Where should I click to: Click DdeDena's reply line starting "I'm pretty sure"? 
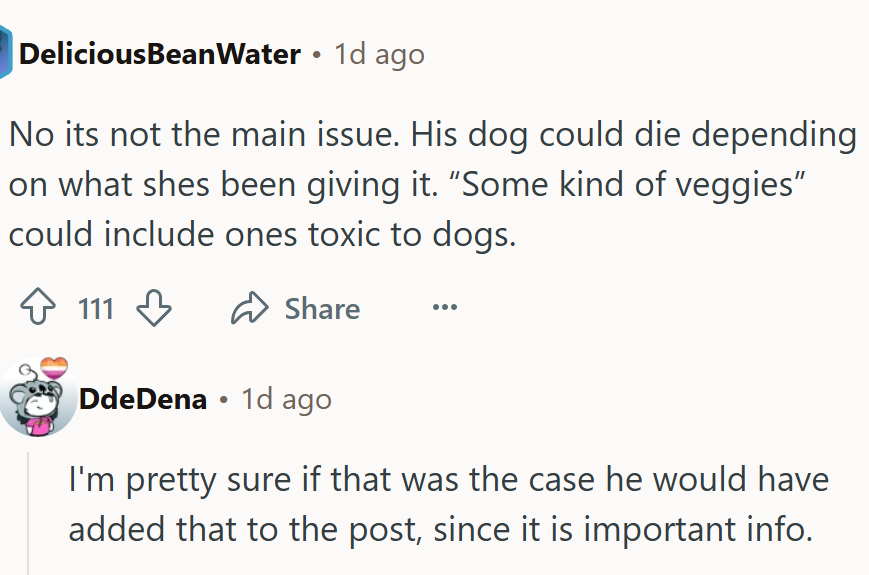pos(448,479)
